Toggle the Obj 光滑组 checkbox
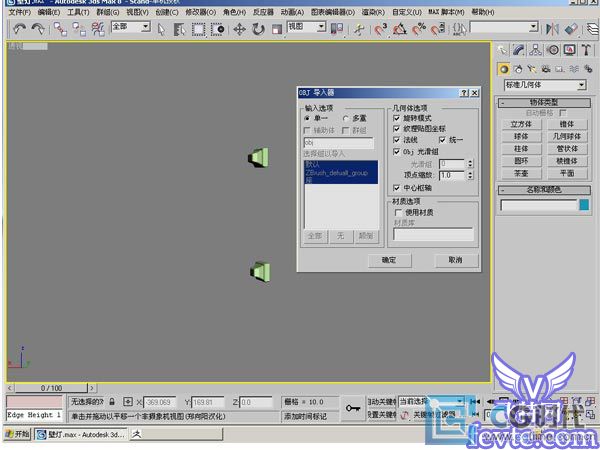This screenshot has height=450, width=600. (396, 152)
